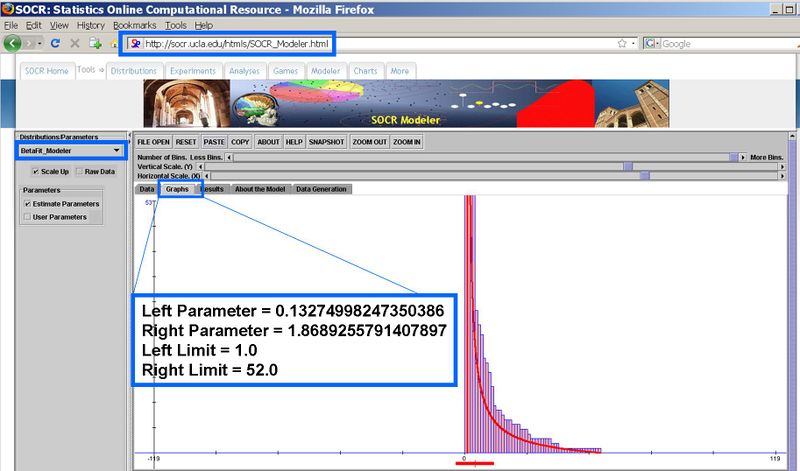Open the Tools menu in menu bar
The image size is (800, 471).
click(176, 25)
